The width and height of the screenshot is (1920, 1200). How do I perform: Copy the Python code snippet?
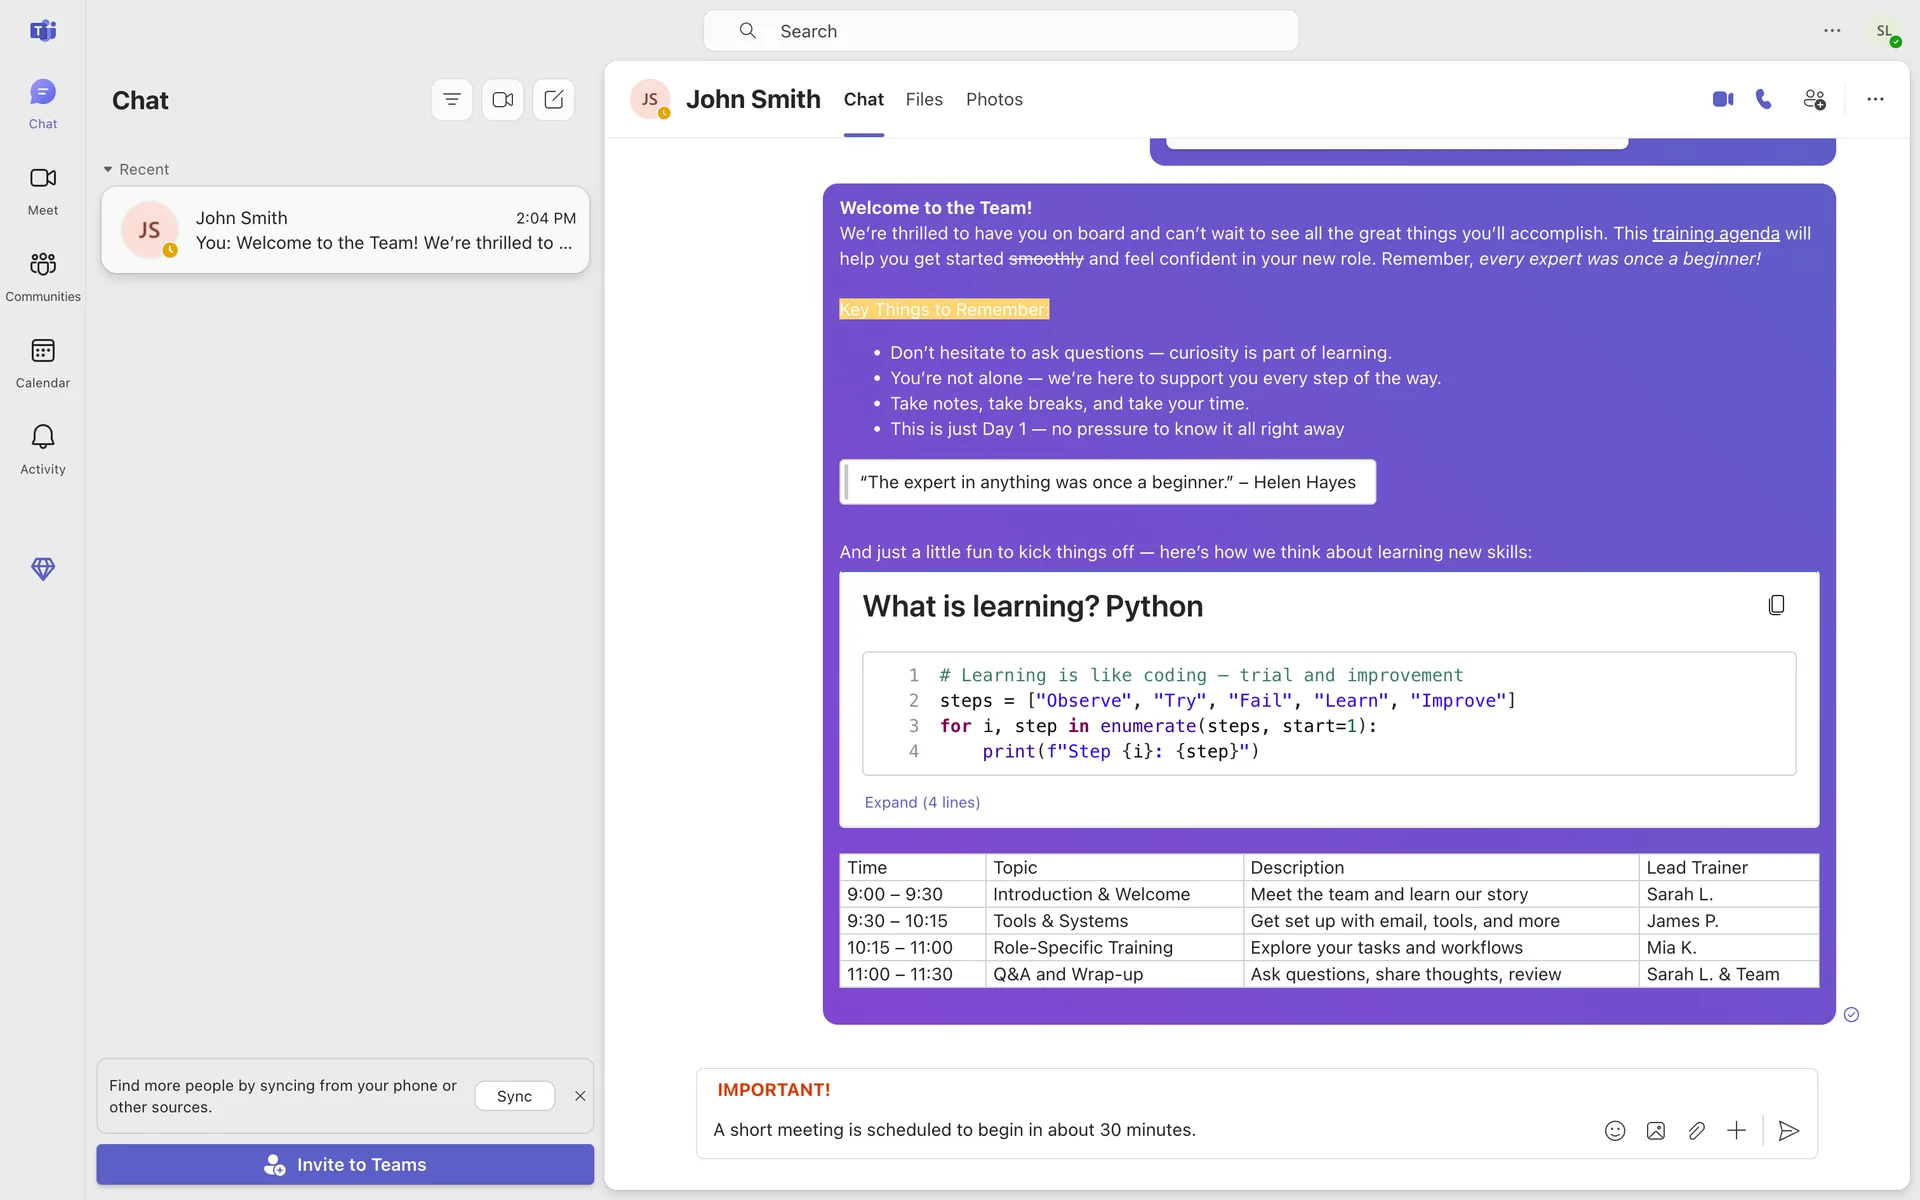click(x=1776, y=605)
